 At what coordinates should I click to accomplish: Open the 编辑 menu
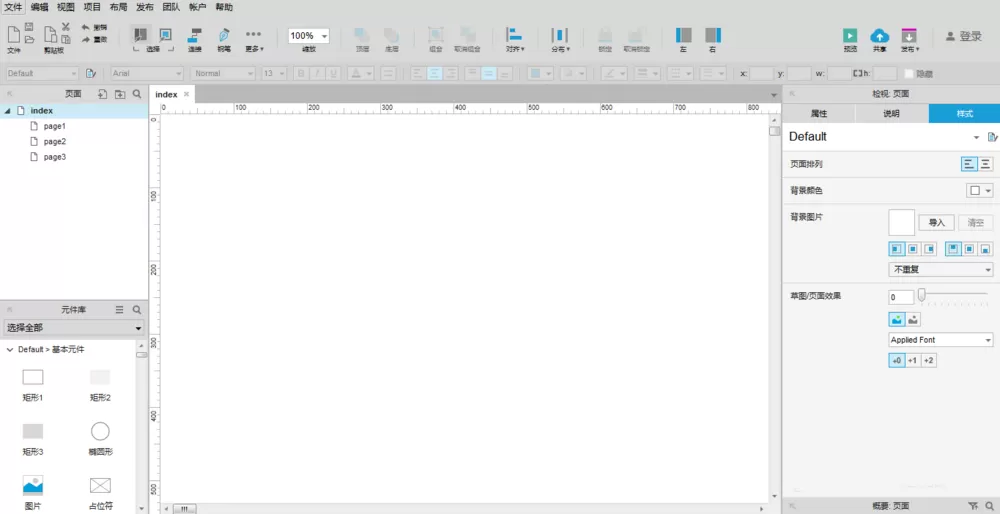click(40, 8)
